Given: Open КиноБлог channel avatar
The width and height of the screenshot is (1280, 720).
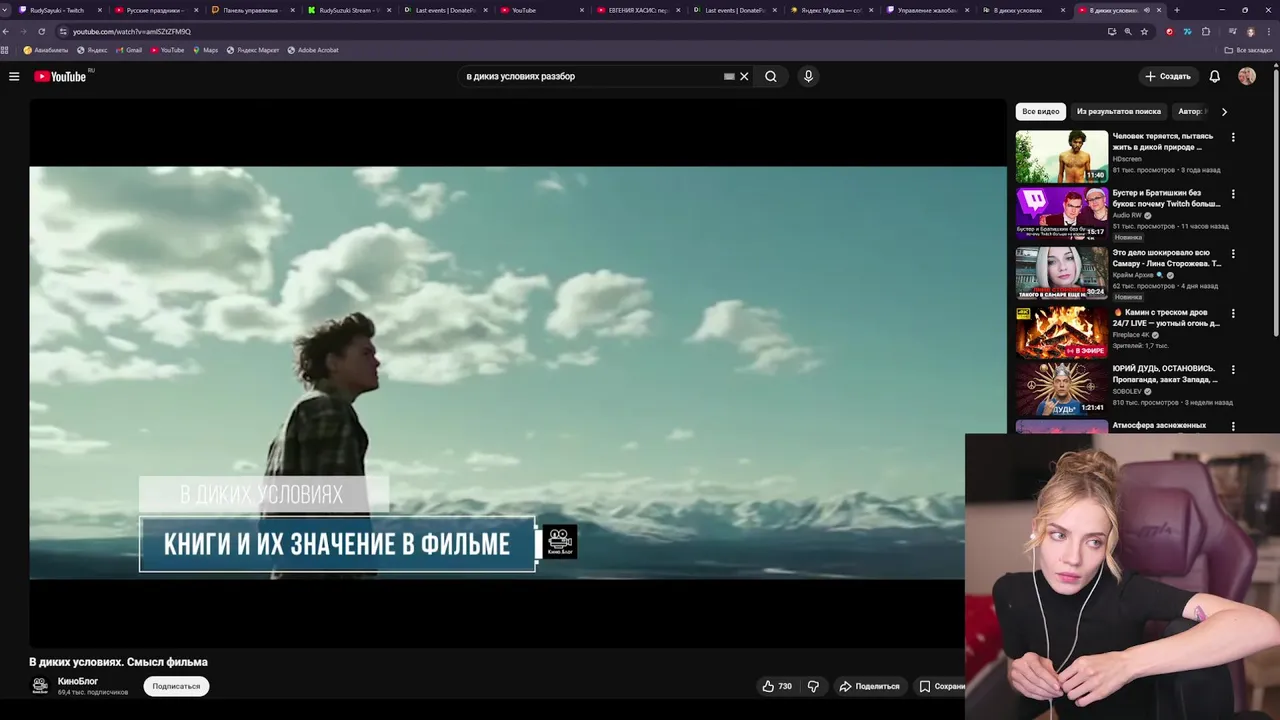Looking at the screenshot, I should click(x=40, y=686).
